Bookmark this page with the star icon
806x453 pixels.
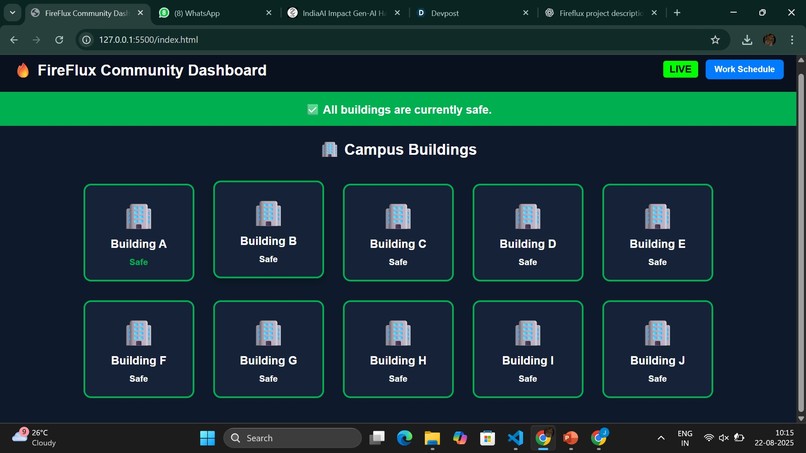[x=715, y=40]
